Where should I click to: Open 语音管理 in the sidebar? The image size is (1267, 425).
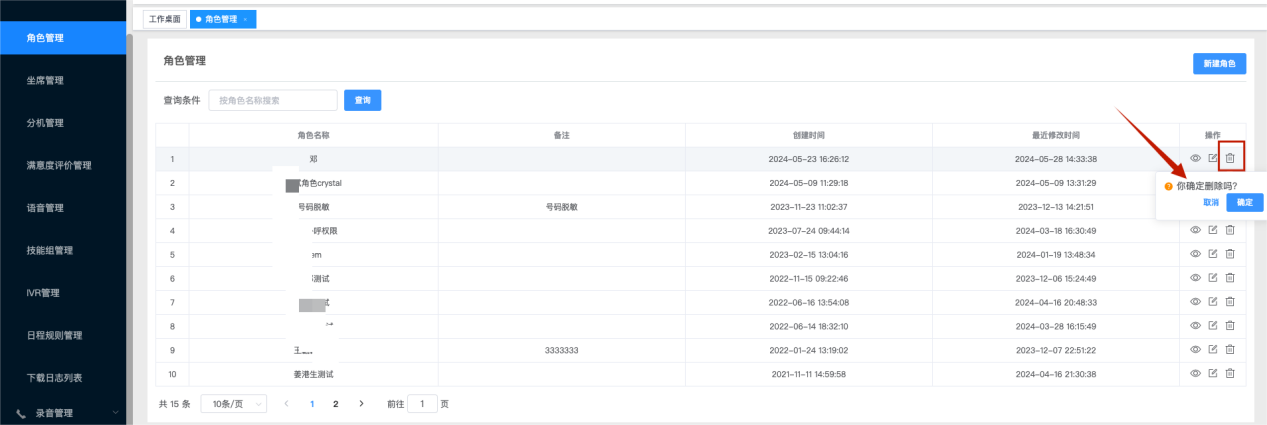pyautogui.click(x=63, y=208)
